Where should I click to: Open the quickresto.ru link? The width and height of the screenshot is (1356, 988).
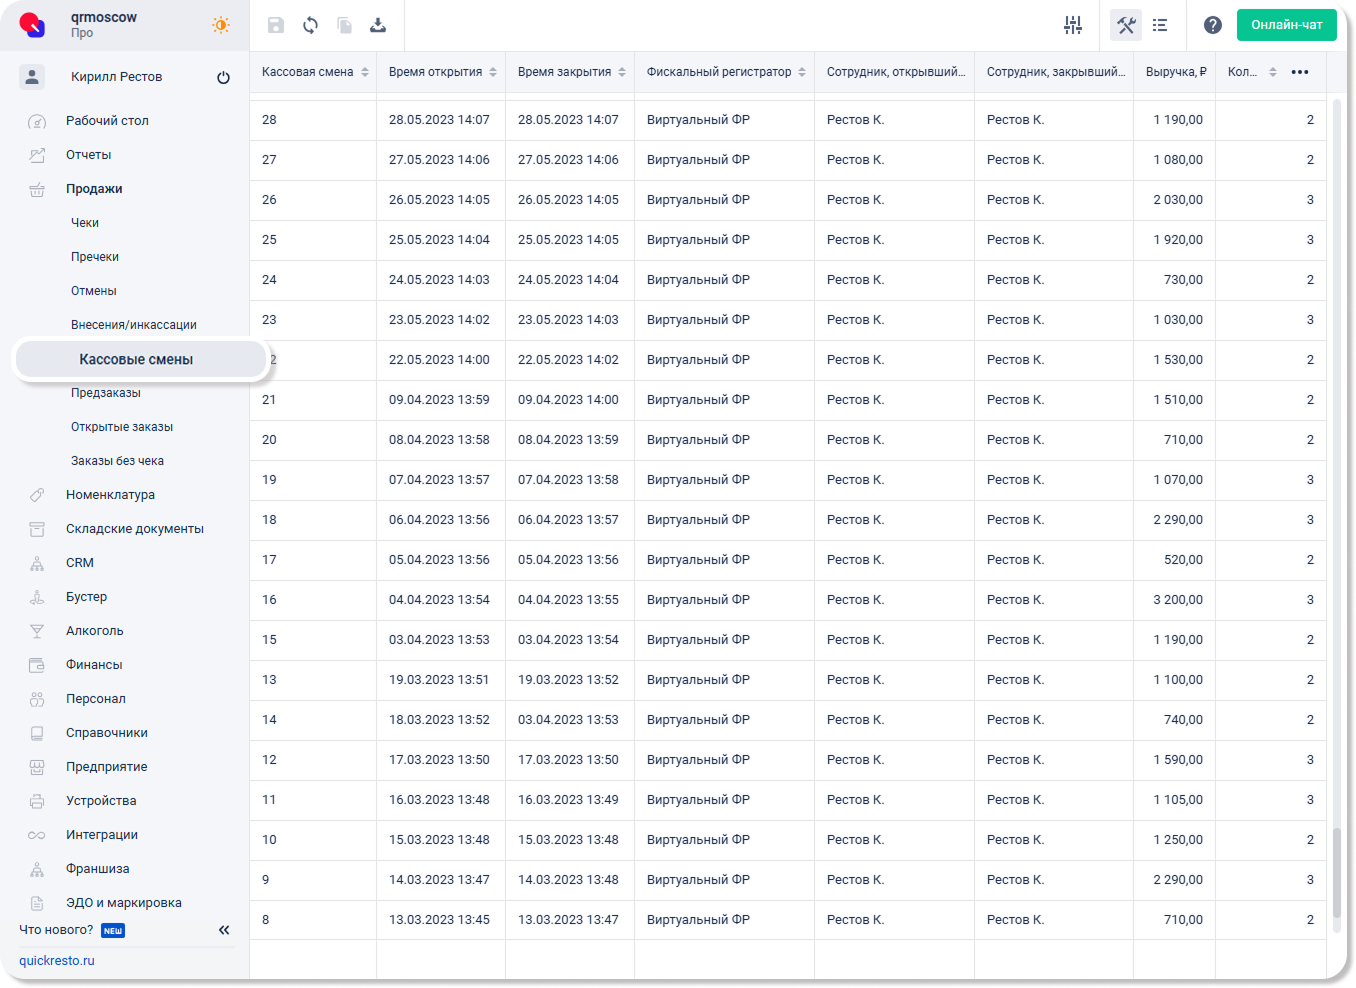coord(57,961)
